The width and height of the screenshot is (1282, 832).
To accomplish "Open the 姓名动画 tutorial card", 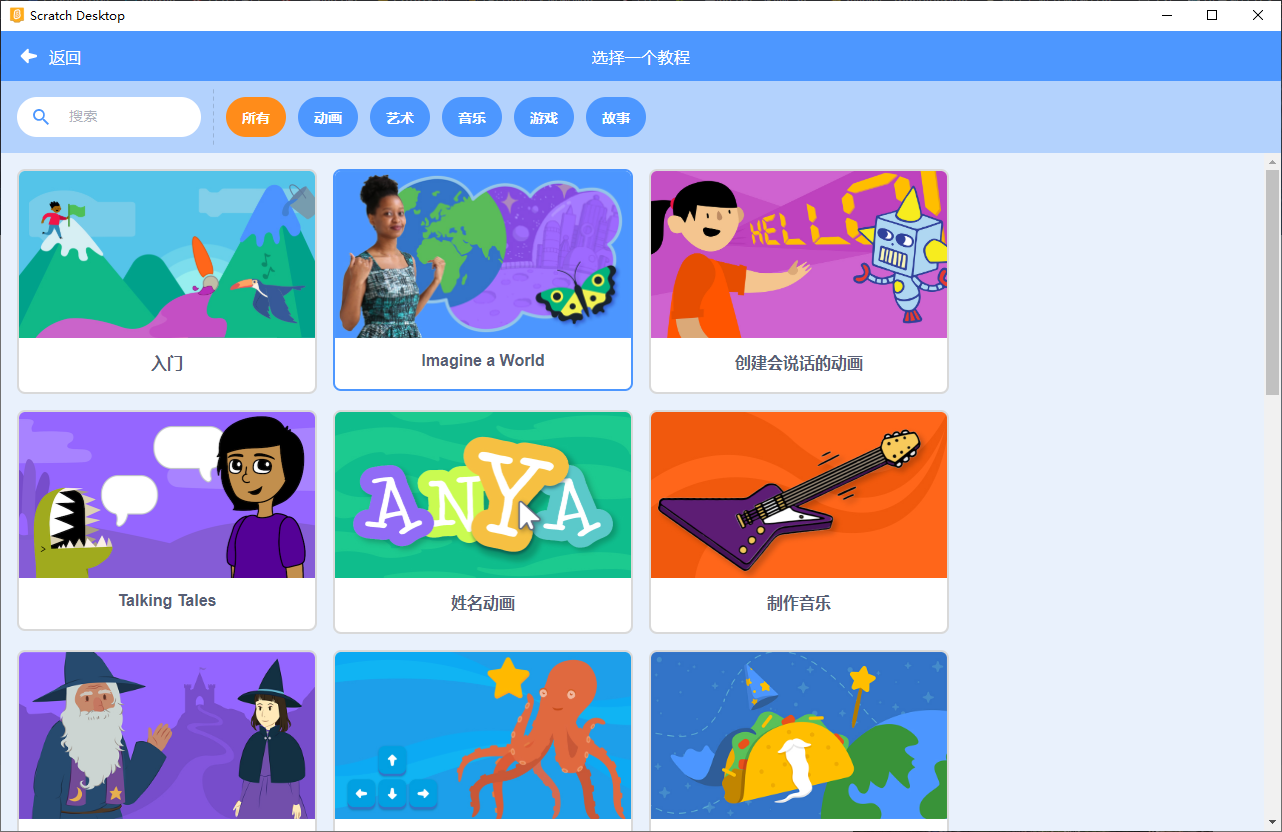I will (483, 522).
